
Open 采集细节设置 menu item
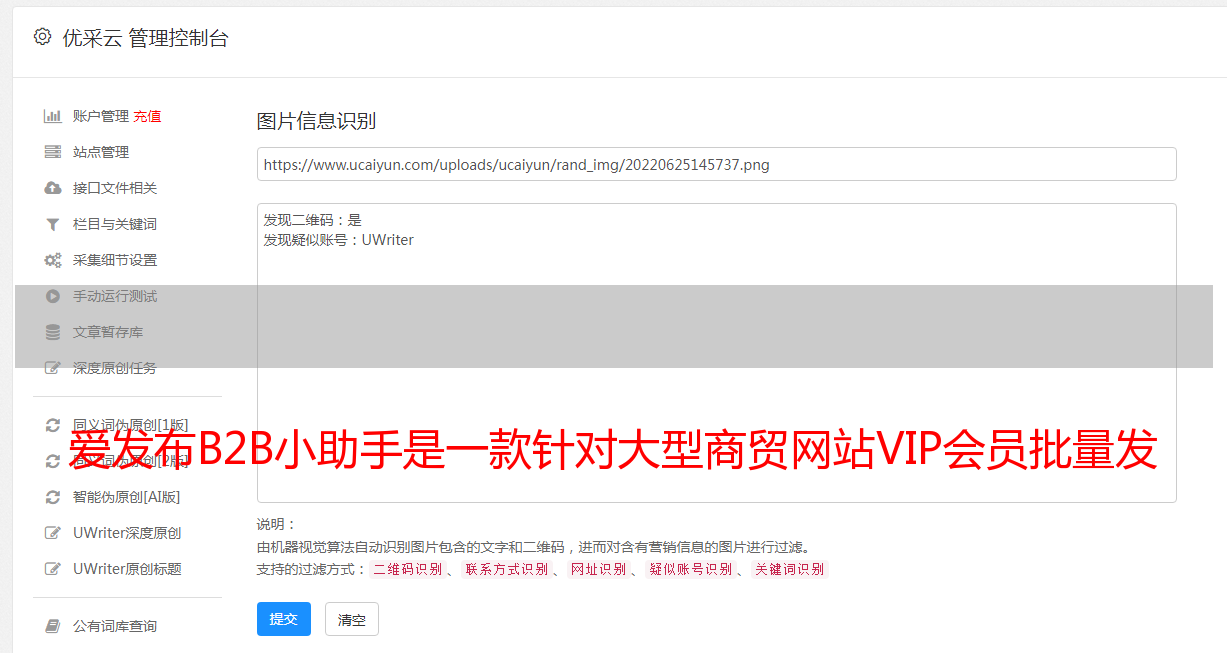(115, 260)
